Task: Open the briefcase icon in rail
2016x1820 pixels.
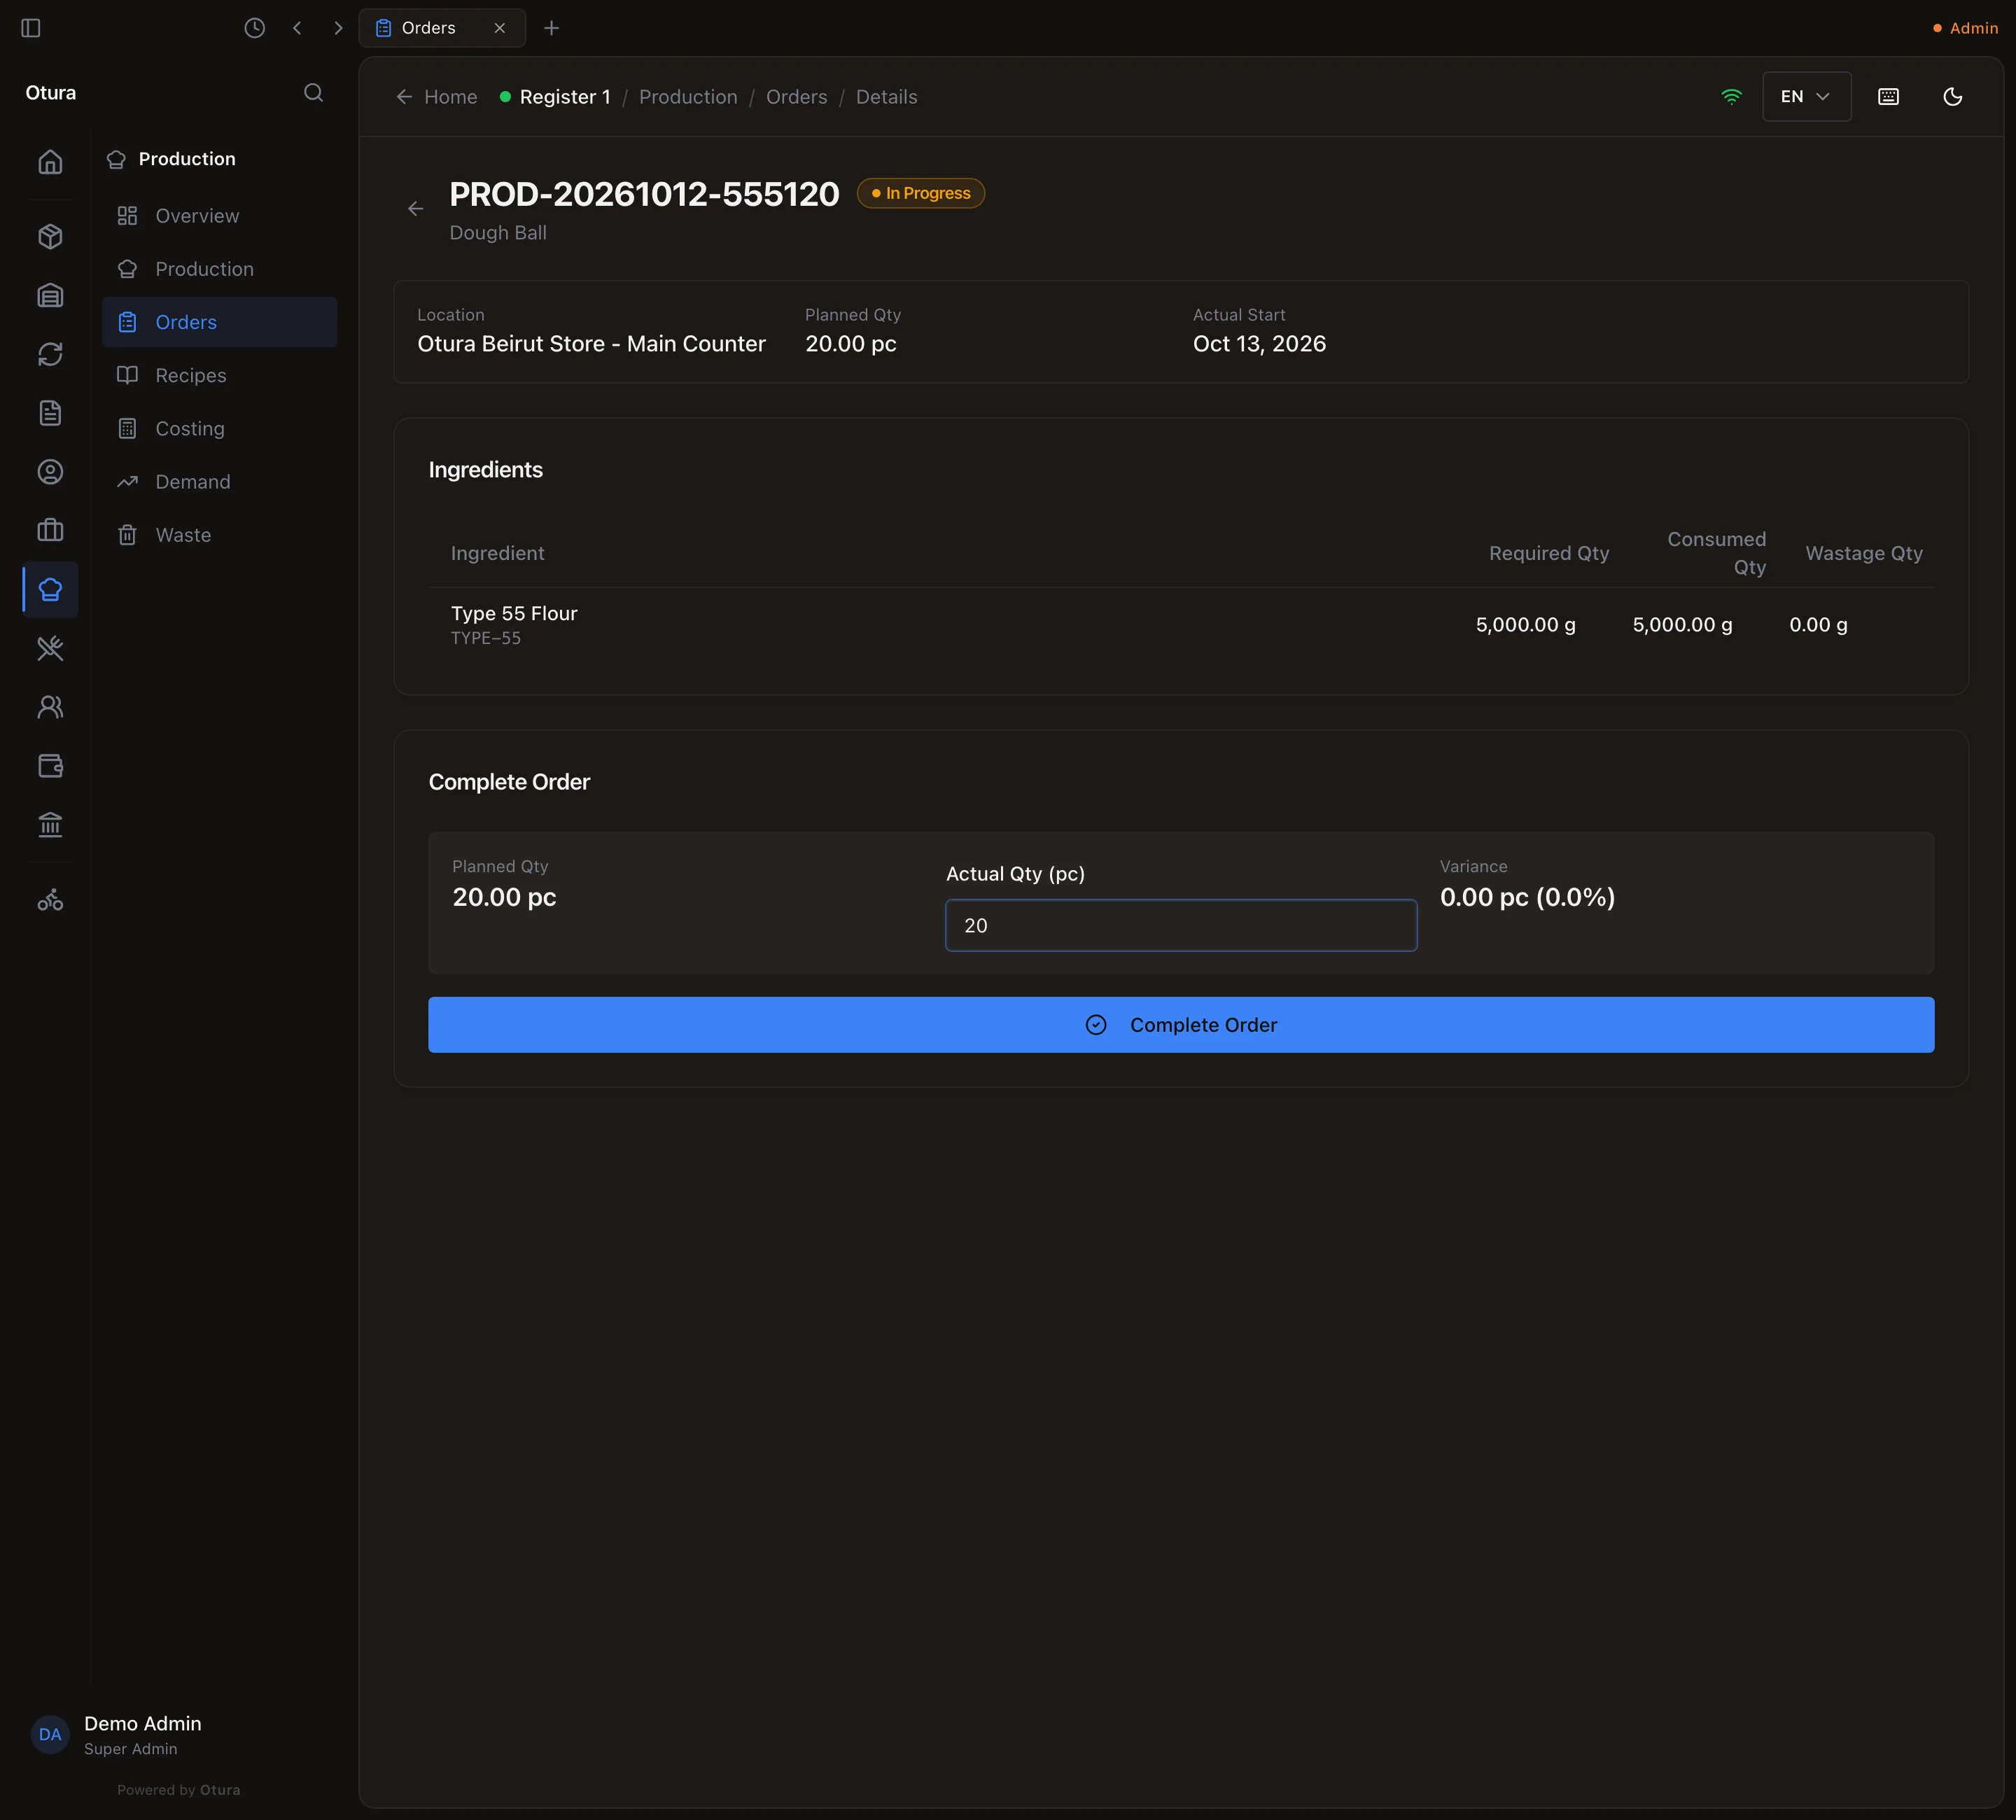Action: tap(50, 531)
